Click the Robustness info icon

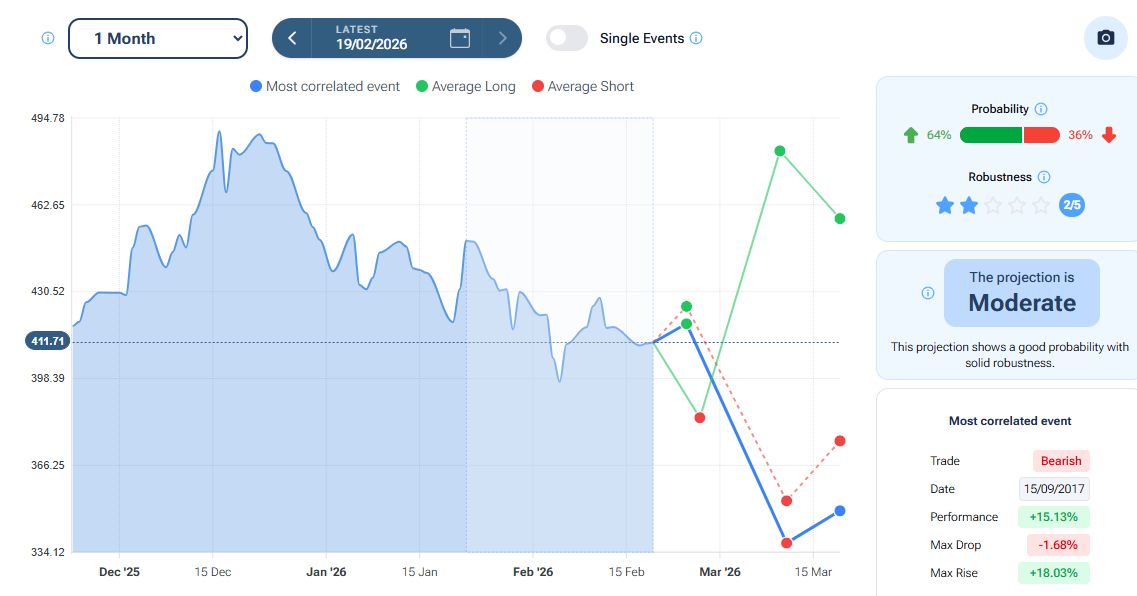point(1044,177)
